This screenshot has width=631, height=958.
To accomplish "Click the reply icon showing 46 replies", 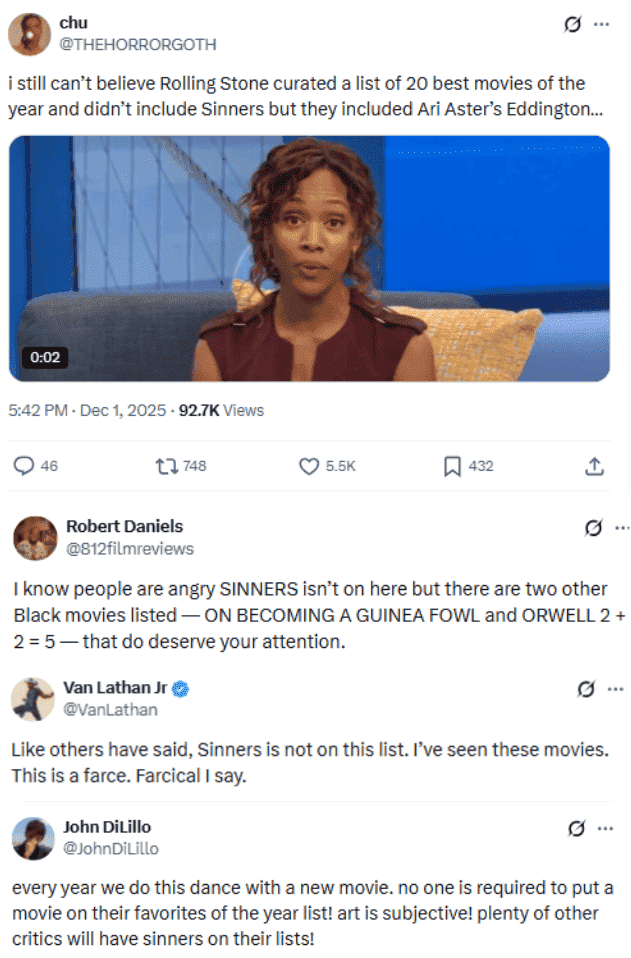I will (24, 466).
